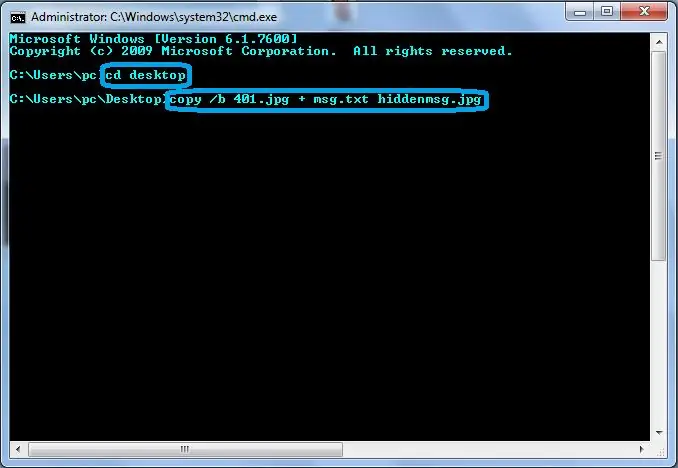The image size is (678, 468).
Task: Maximize the Command Prompt window
Action: 607,12
